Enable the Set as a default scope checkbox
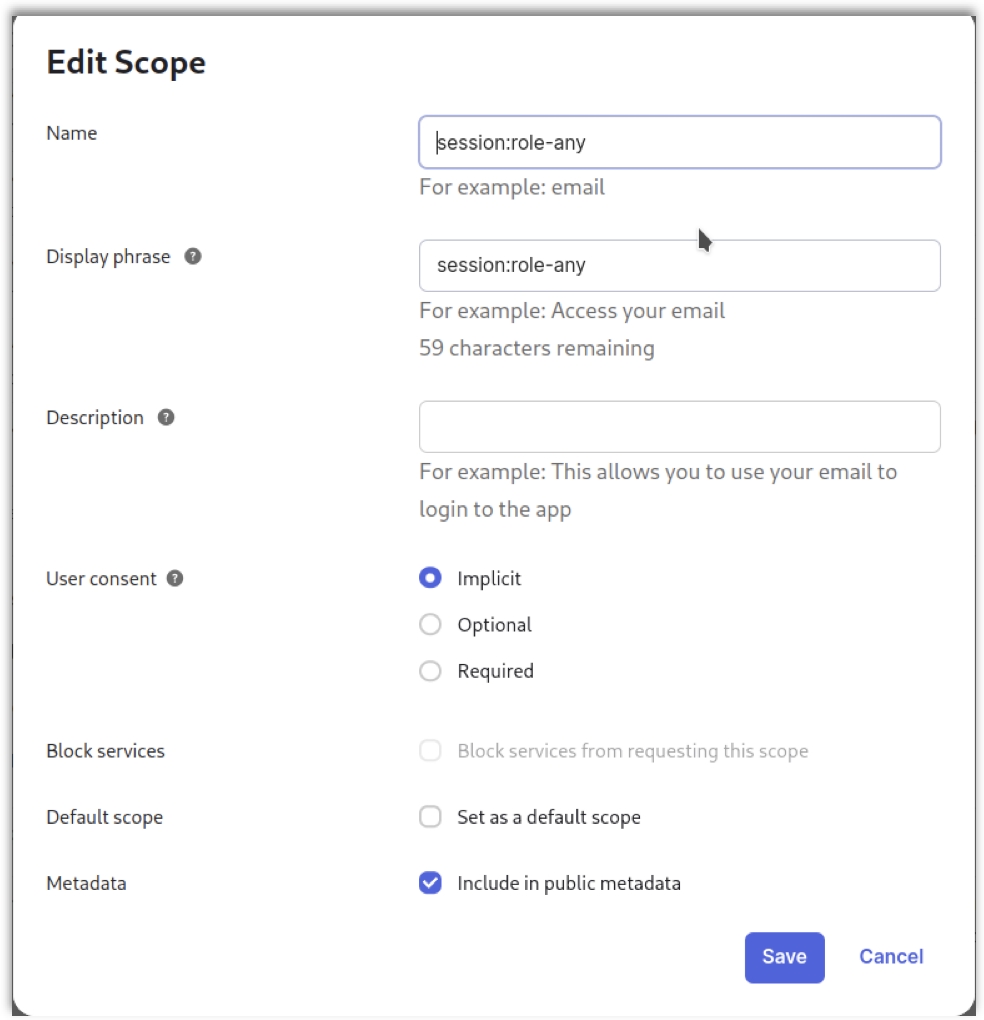984x1020 pixels. click(x=430, y=817)
